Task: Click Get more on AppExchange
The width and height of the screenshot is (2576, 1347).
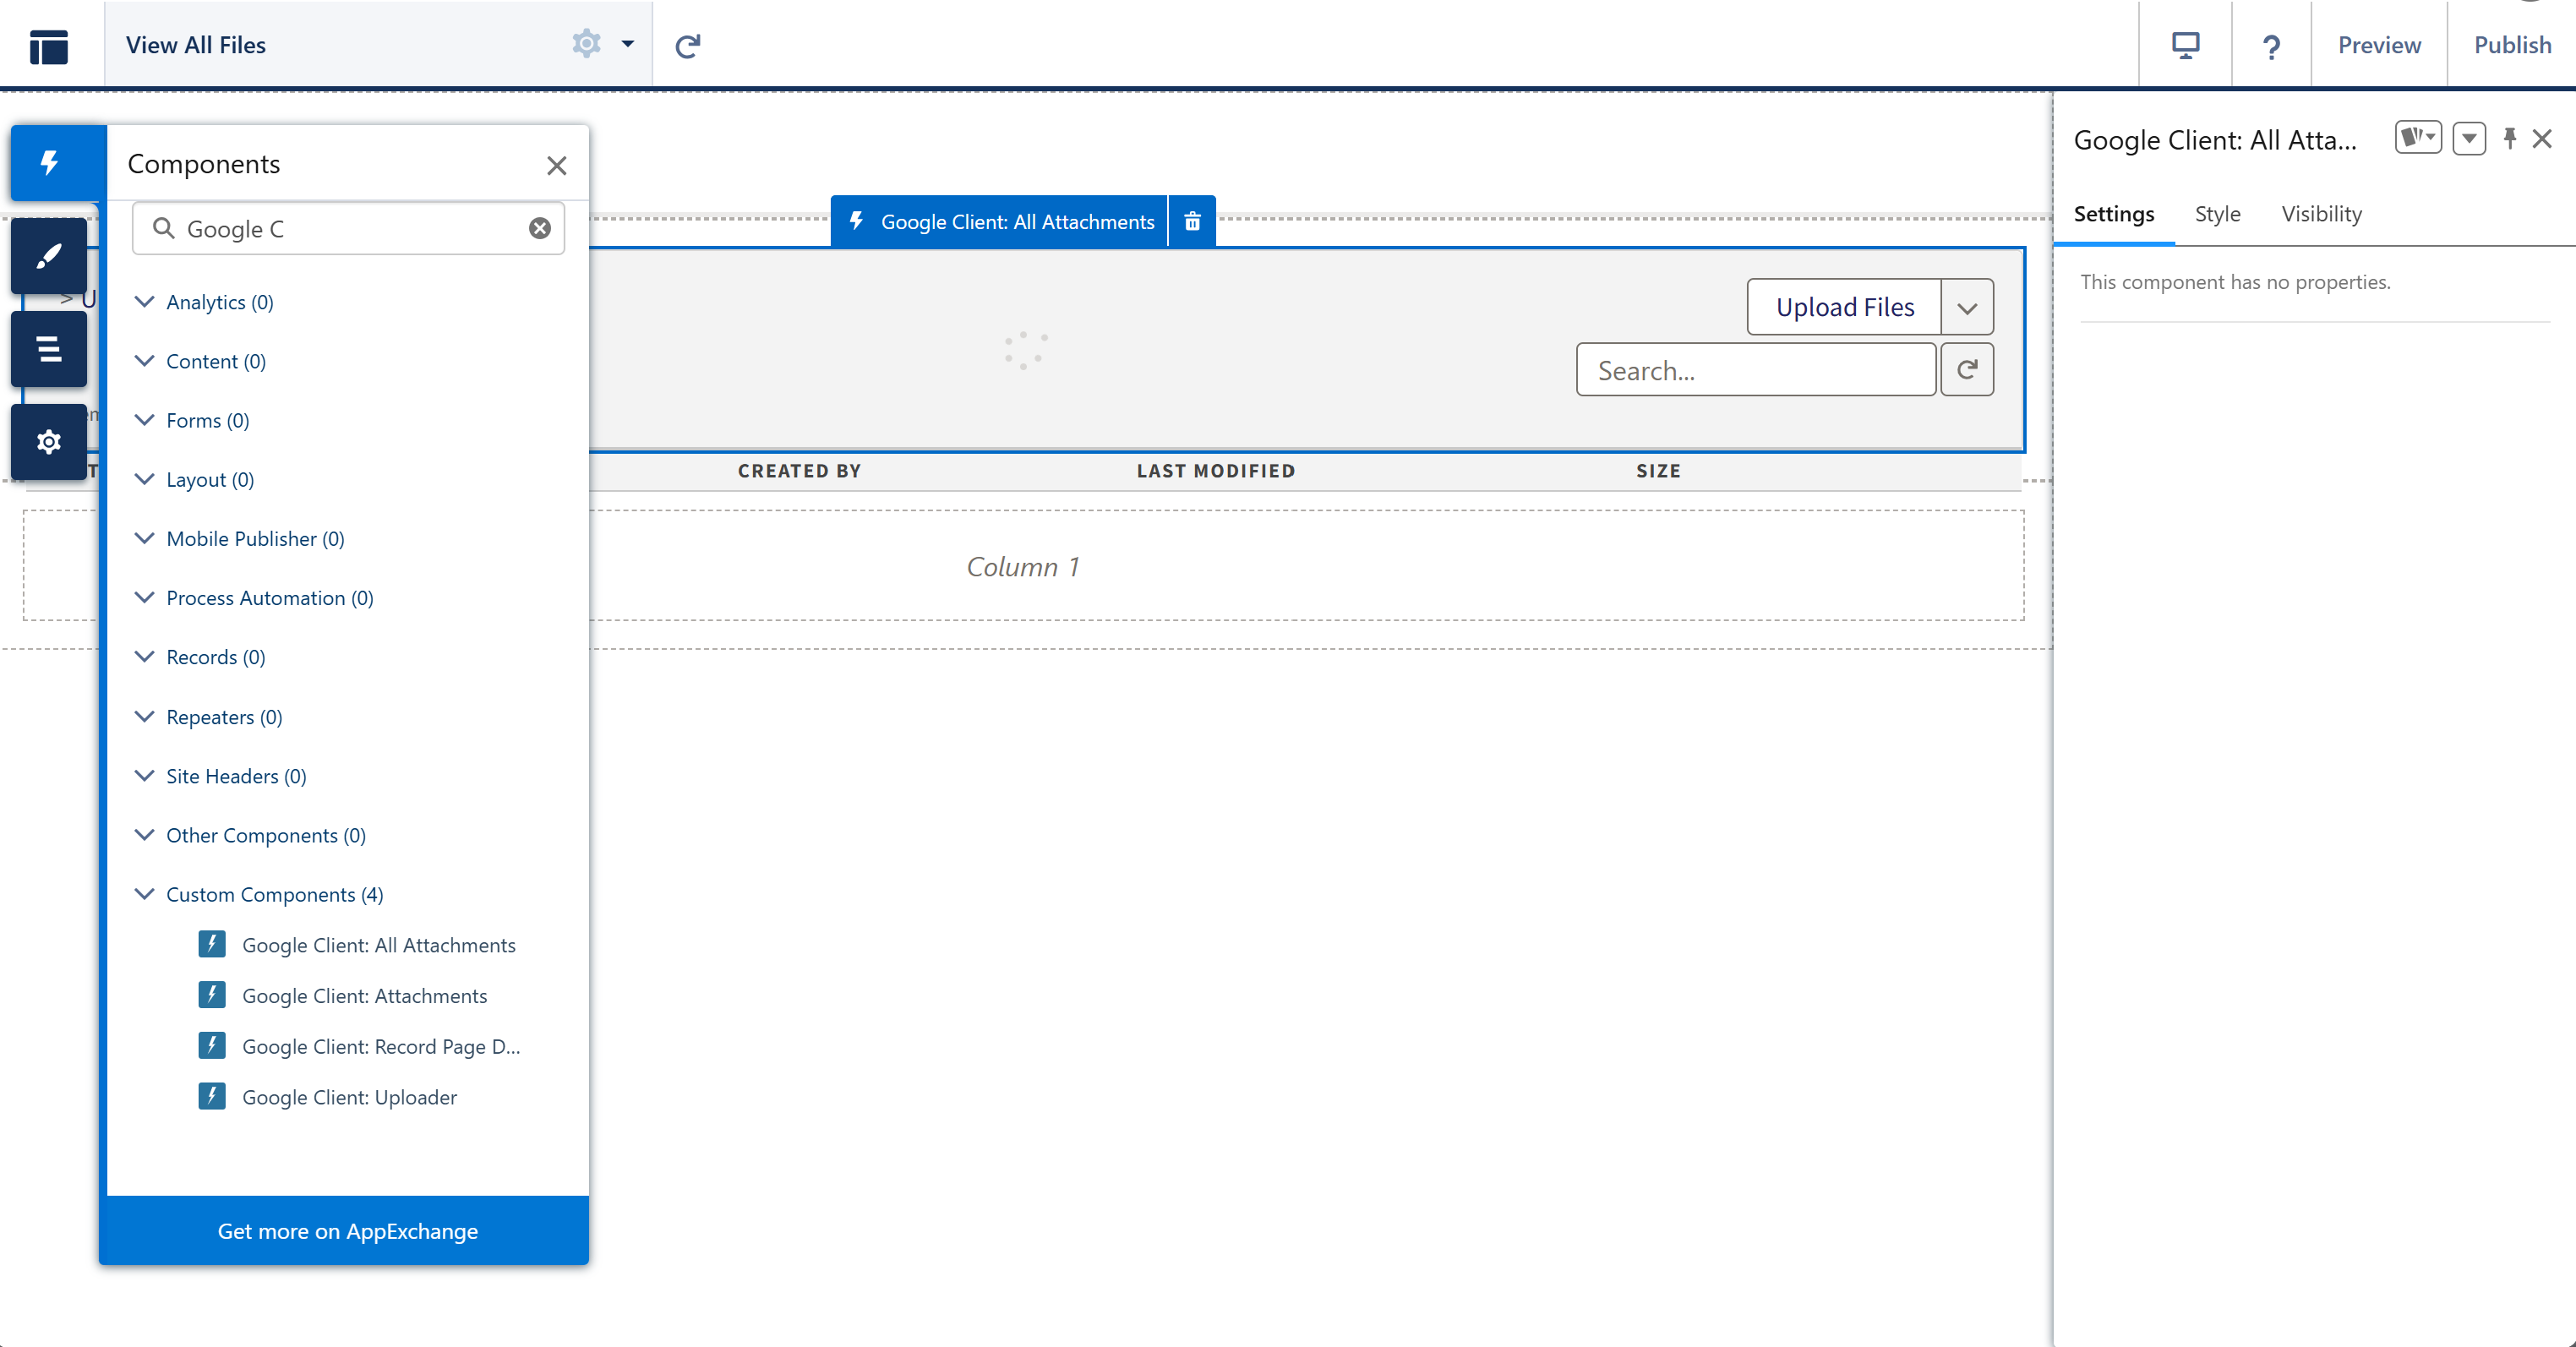Action: (348, 1231)
